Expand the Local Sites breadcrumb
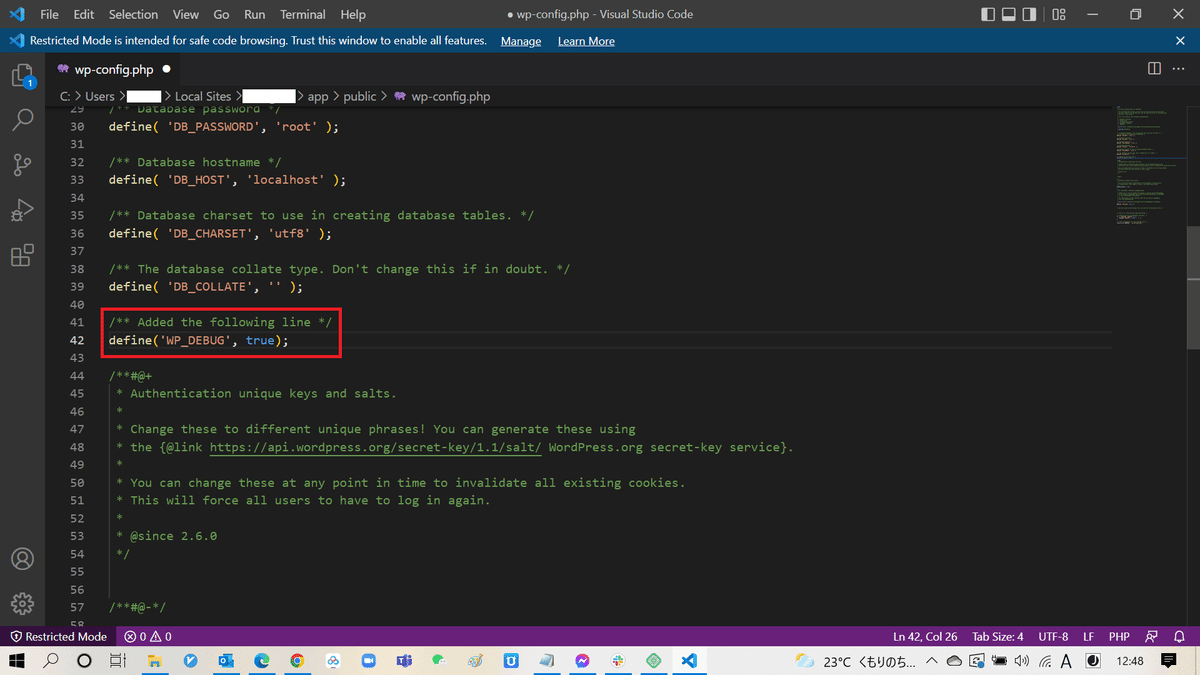The width and height of the screenshot is (1200, 675). (203, 96)
